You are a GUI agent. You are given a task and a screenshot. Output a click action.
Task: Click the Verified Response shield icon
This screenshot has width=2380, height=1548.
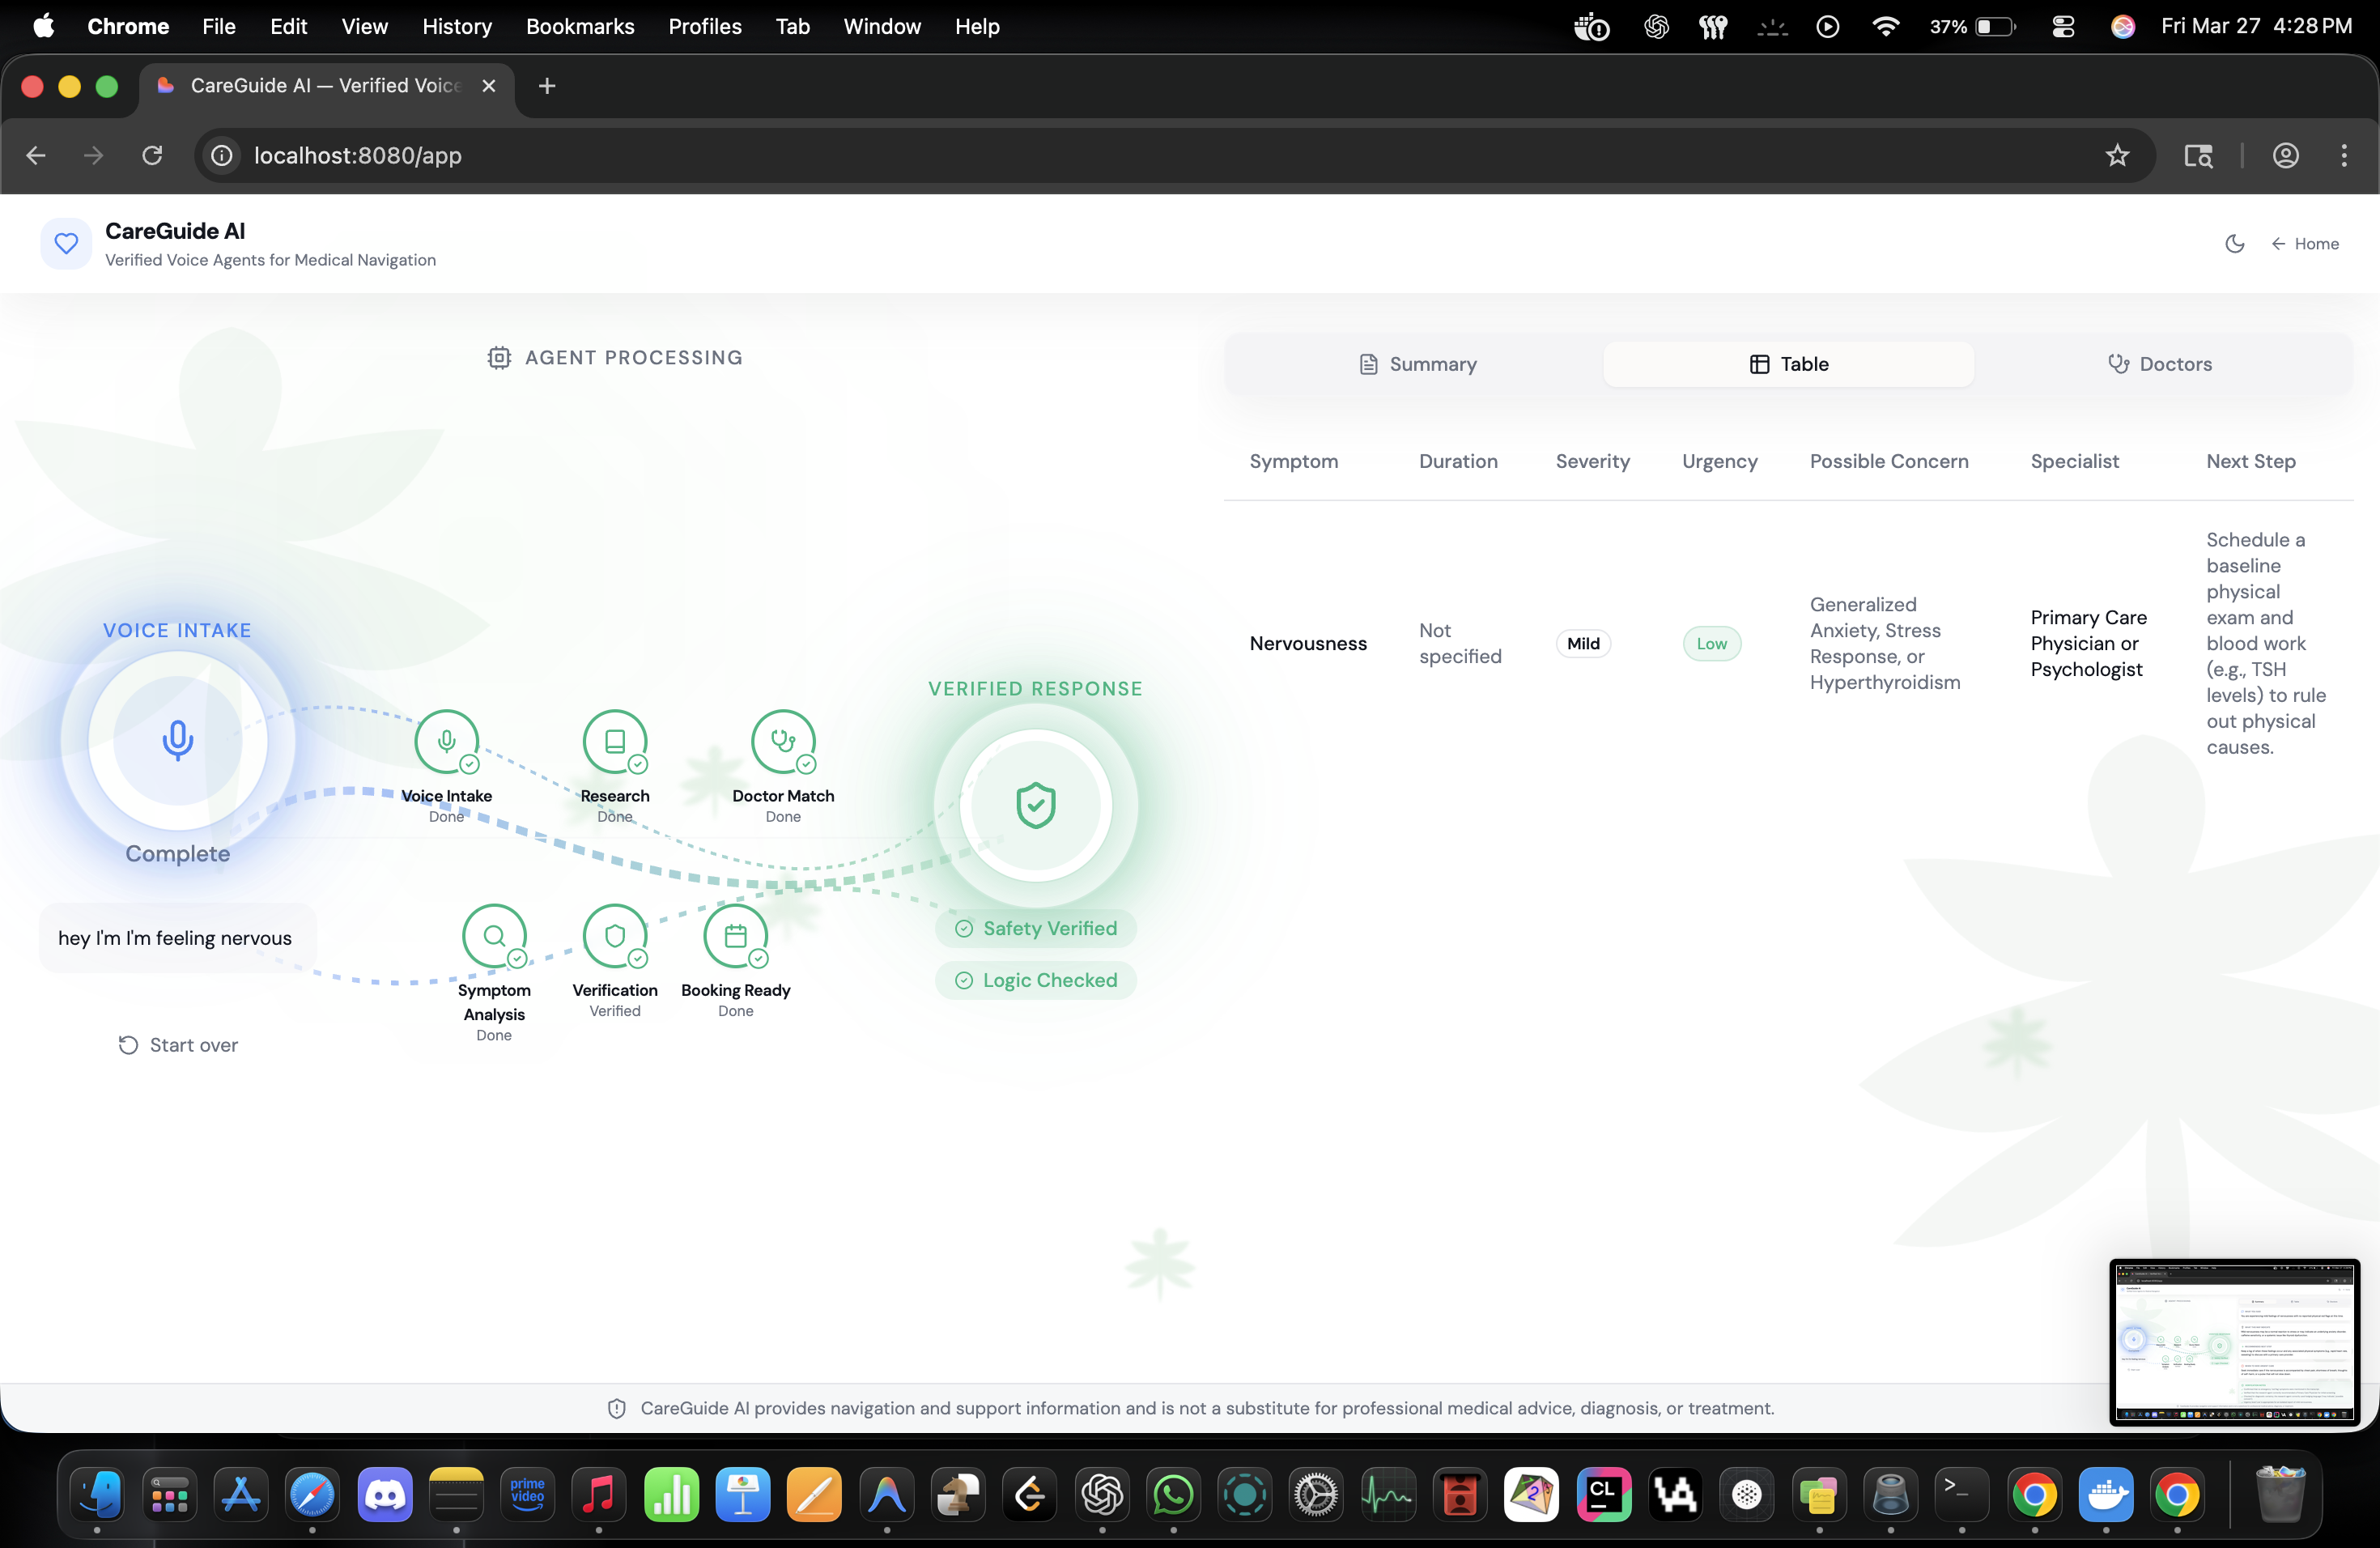(x=1035, y=805)
